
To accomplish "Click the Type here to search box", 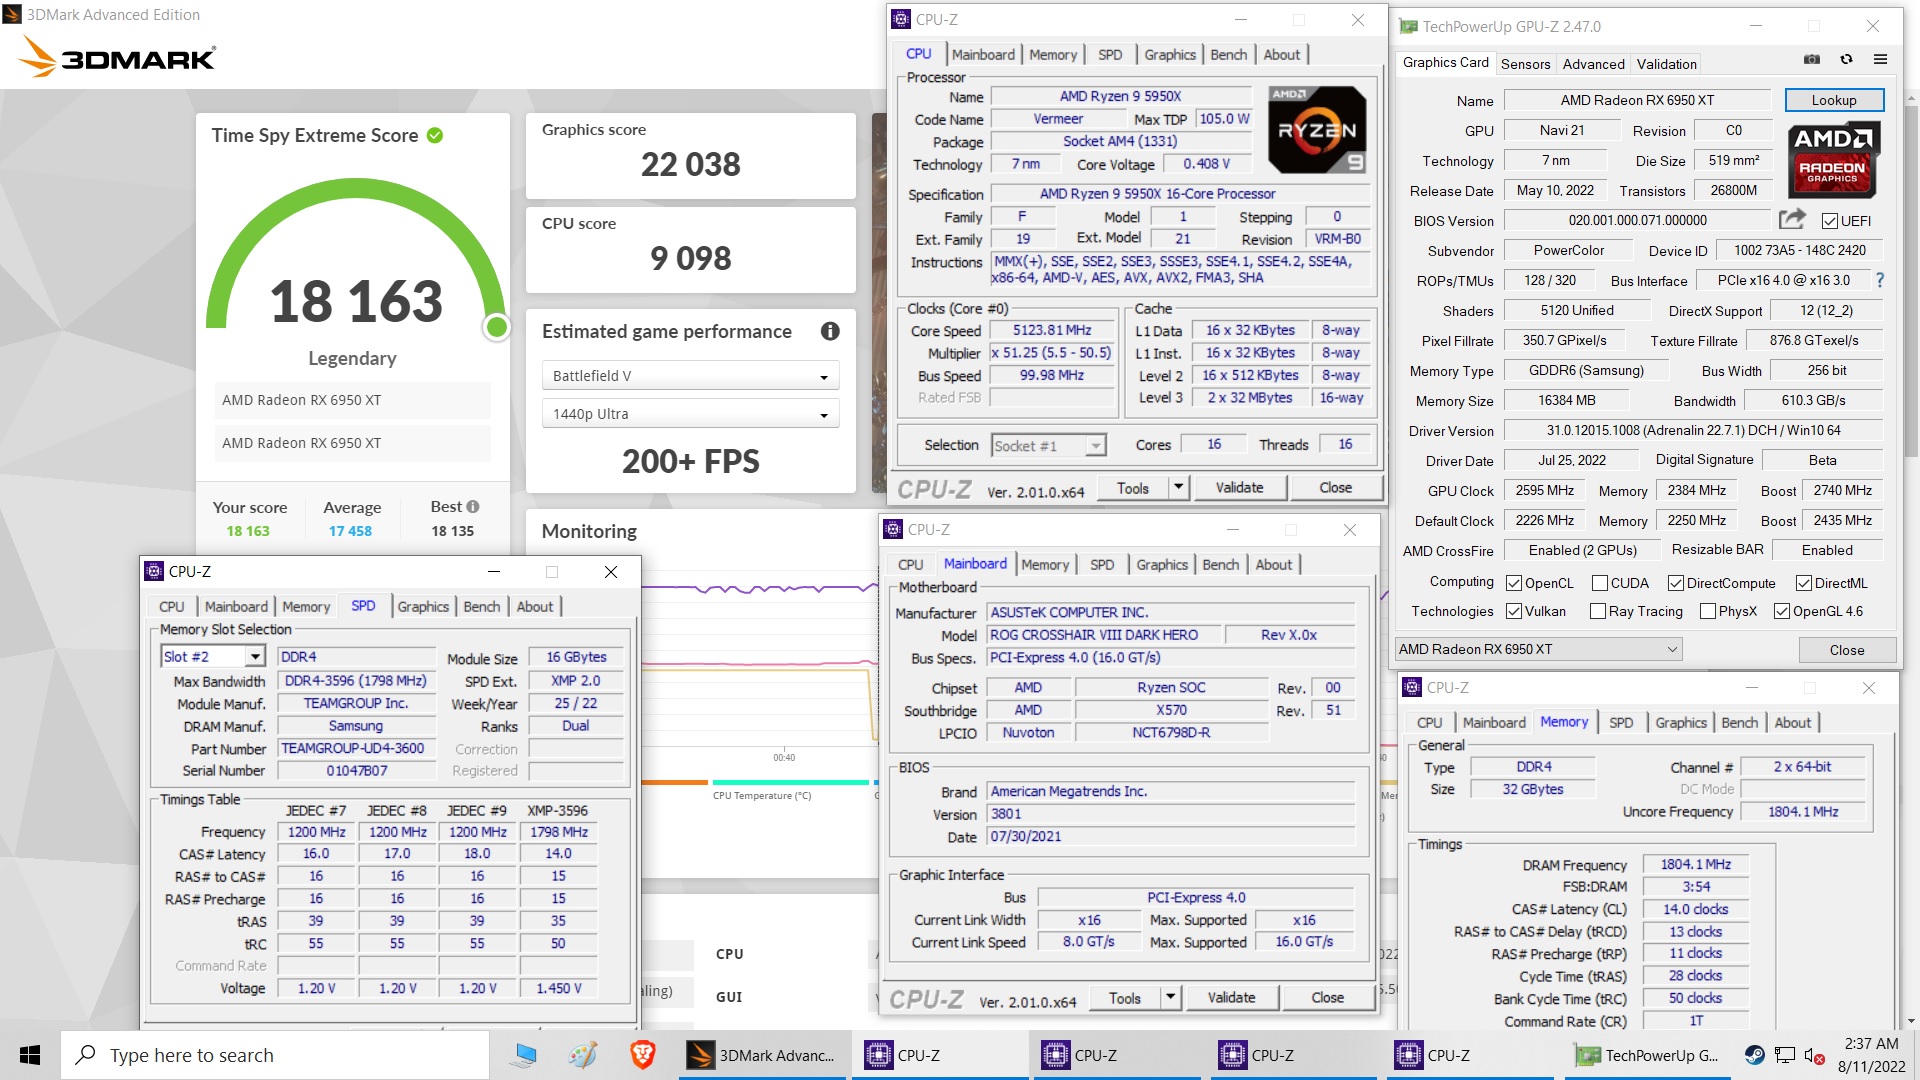I will click(275, 1055).
